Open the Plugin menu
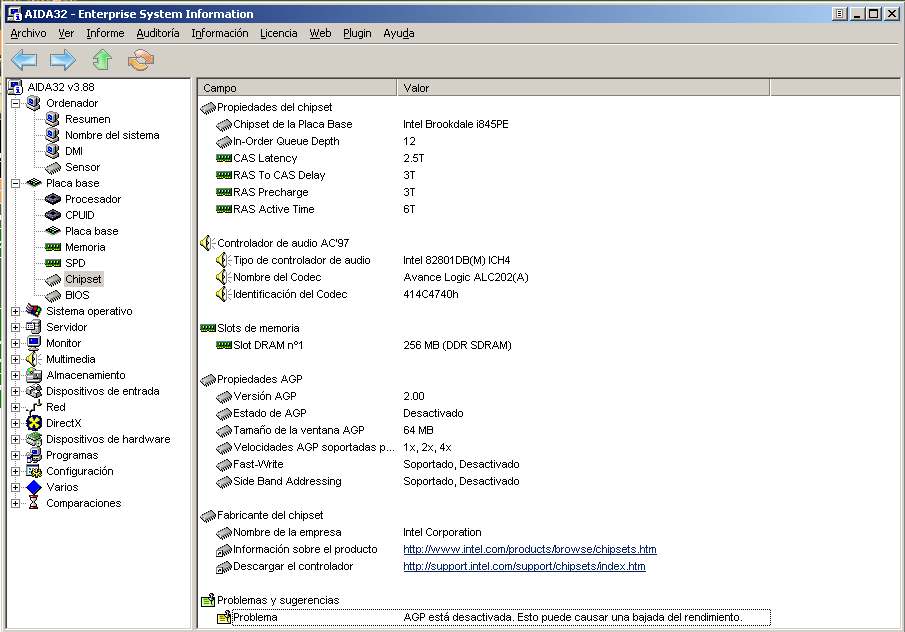The width and height of the screenshot is (905, 632). (x=357, y=33)
